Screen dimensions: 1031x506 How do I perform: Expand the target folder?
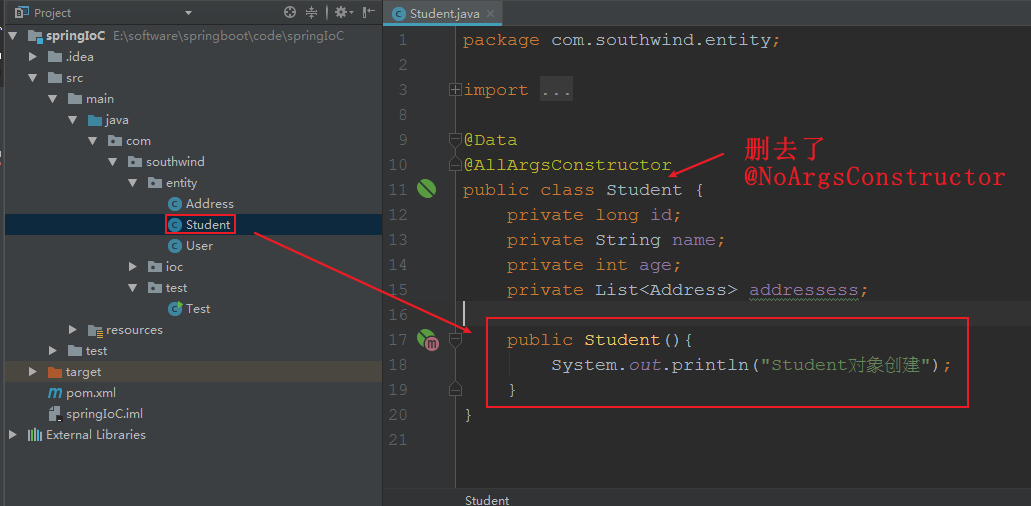tap(33, 372)
